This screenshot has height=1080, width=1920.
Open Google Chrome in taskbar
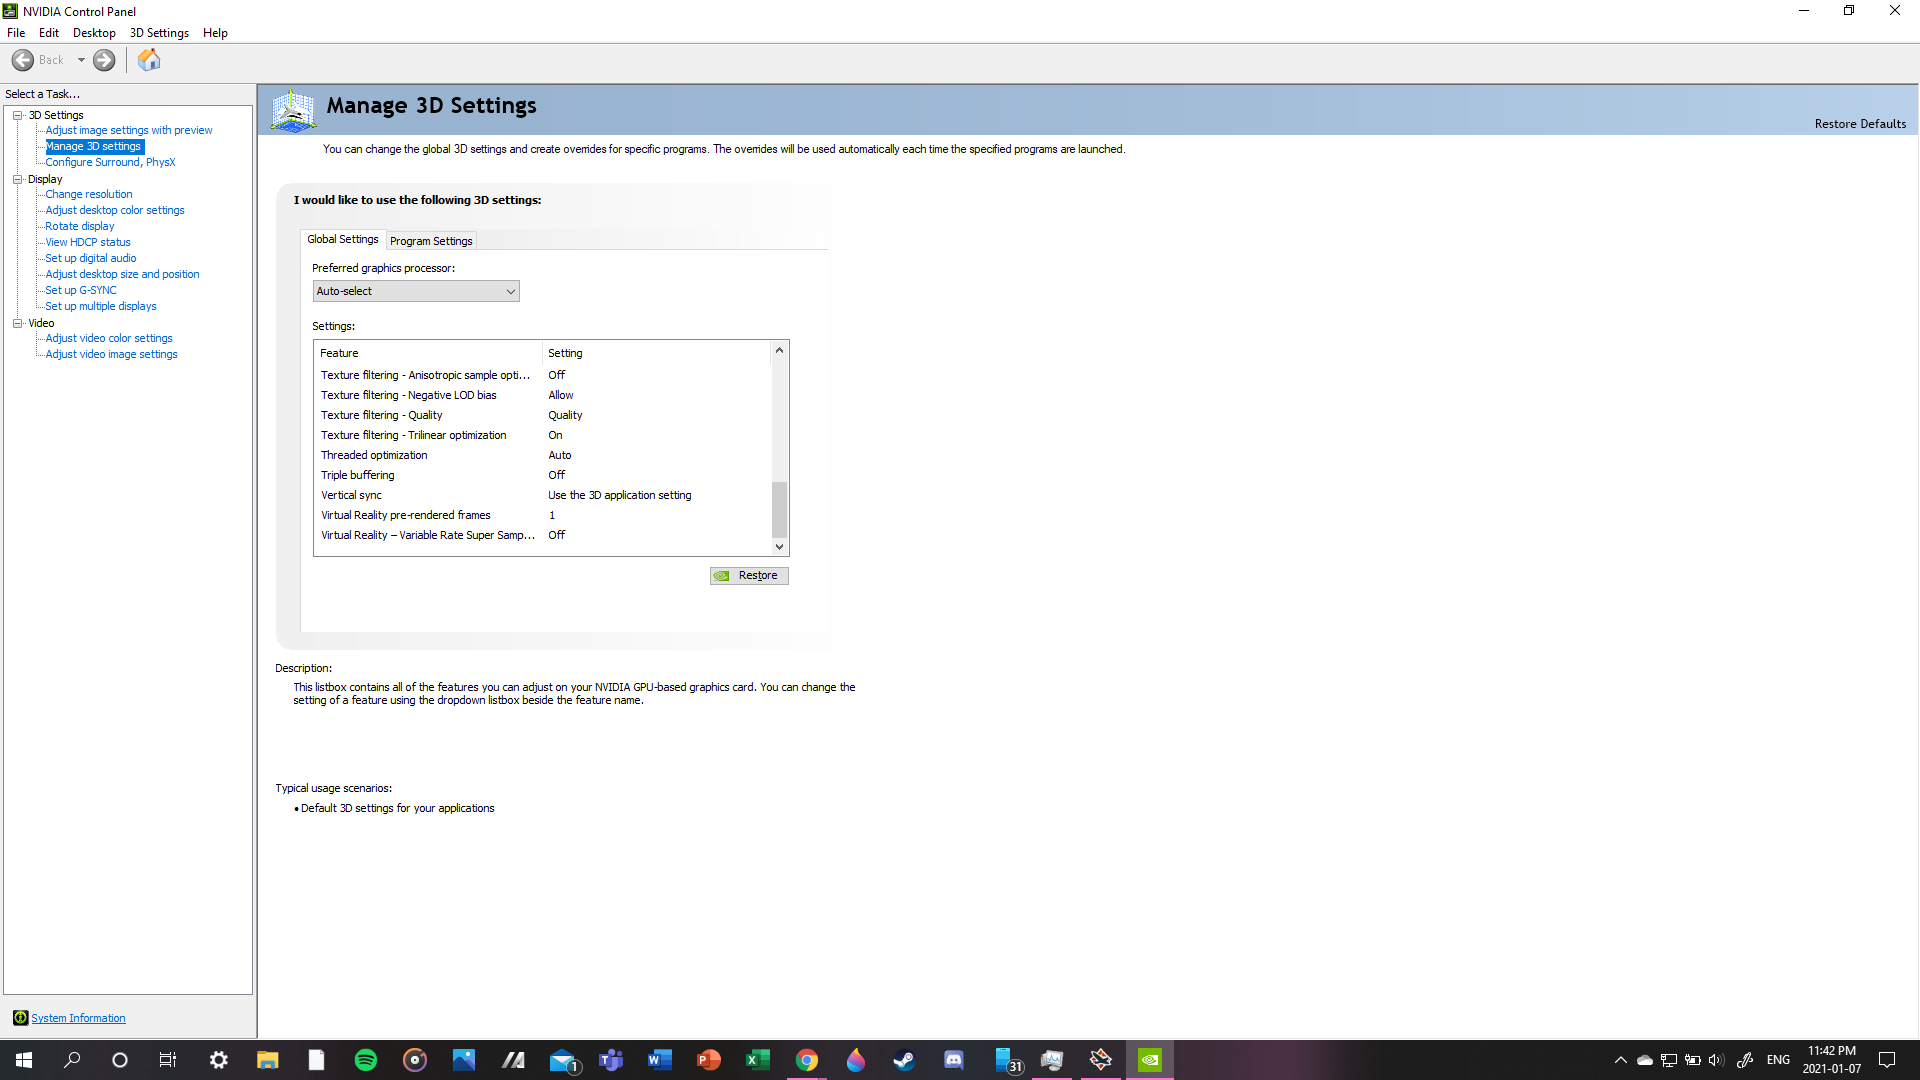[x=807, y=1060]
